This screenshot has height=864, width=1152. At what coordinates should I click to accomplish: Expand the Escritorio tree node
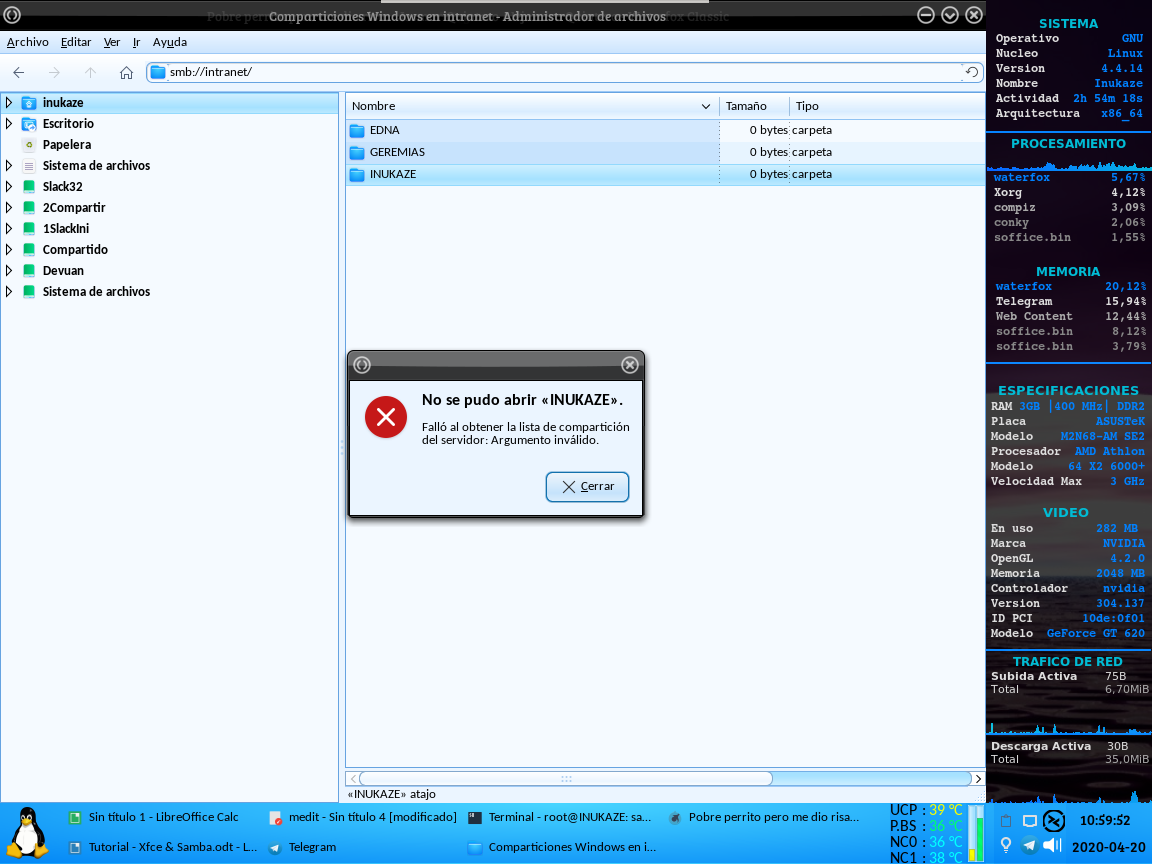coord(9,123)
